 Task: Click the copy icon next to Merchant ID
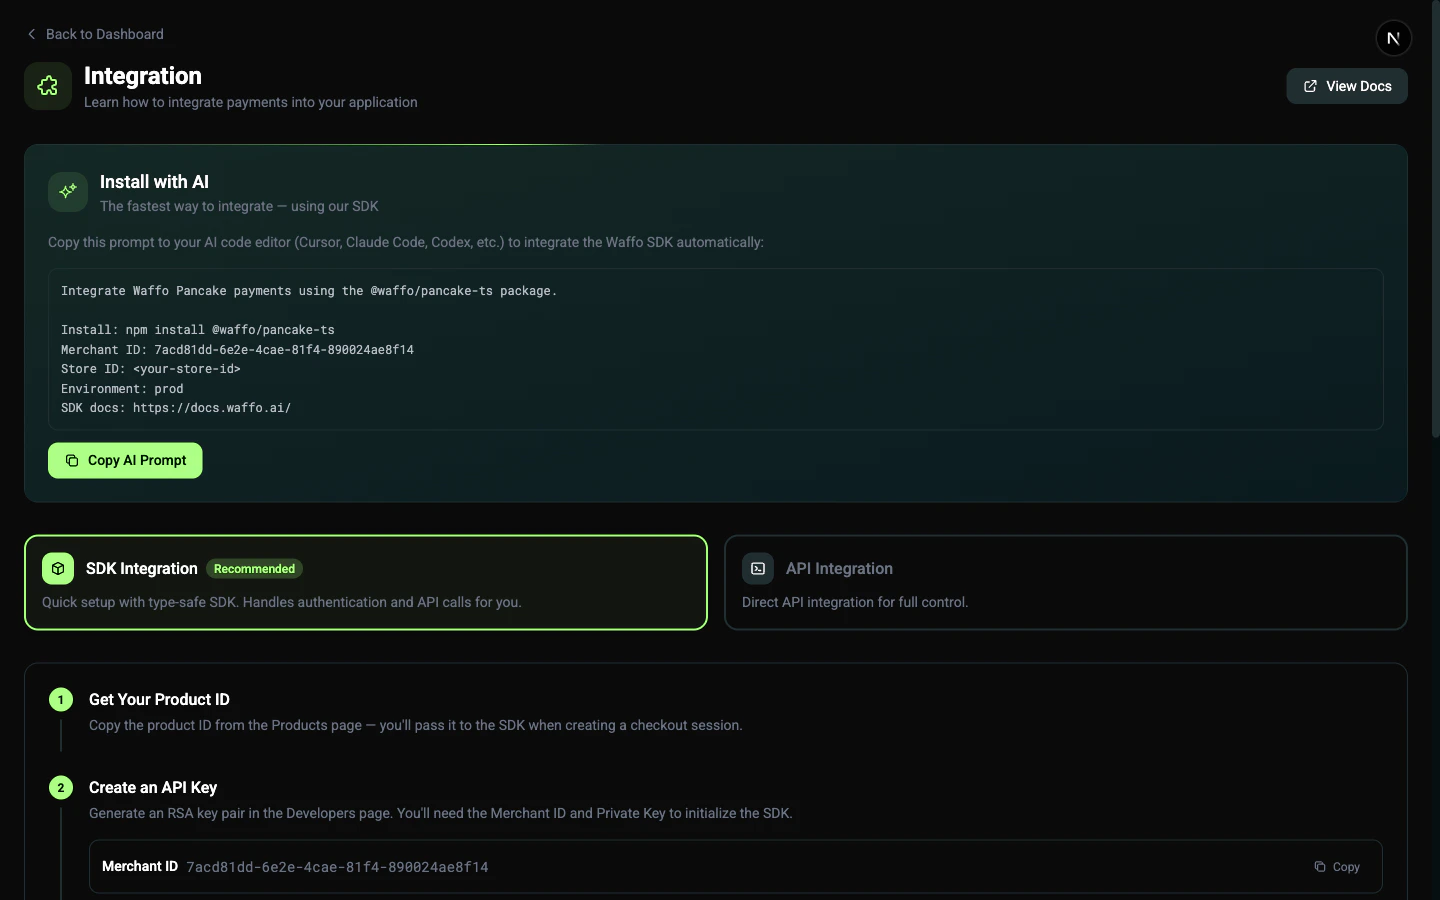pyautogui.click(x=1319, y=867)
